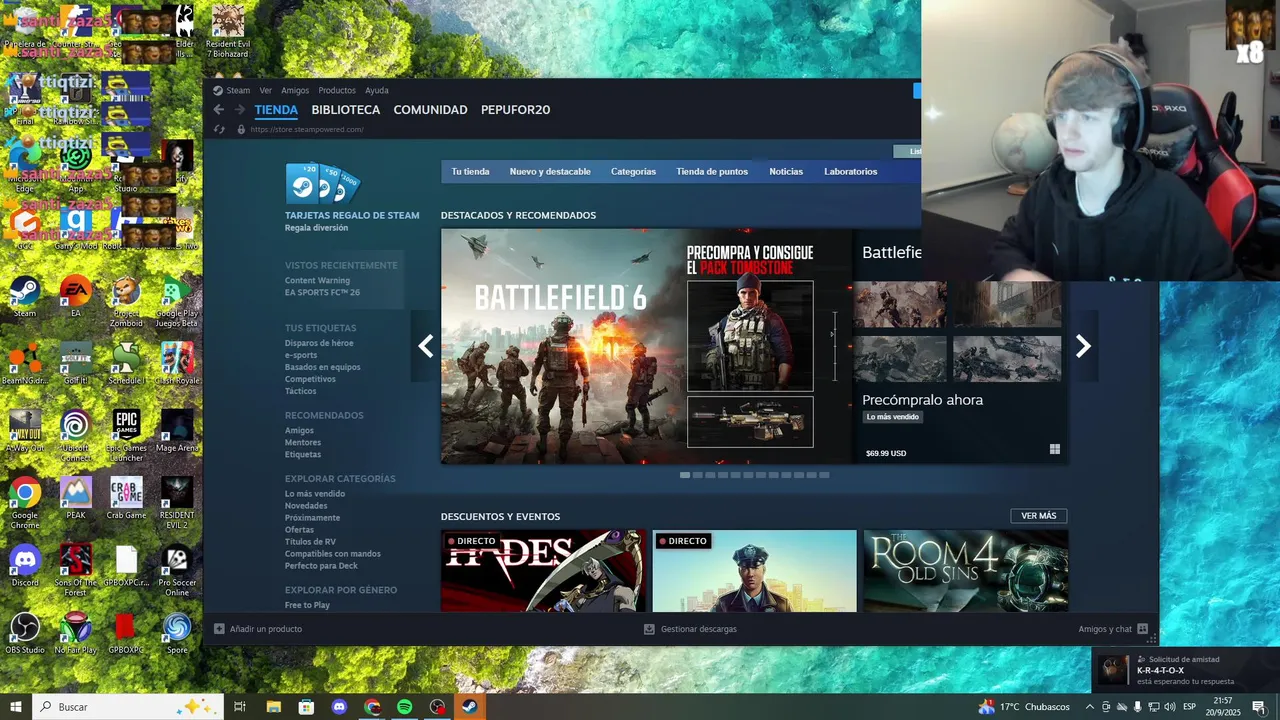This screenshot has height=720, width=1280.
Task: Select Google Play Juegos Beta shortcut
Action: (x=177, y=301)
